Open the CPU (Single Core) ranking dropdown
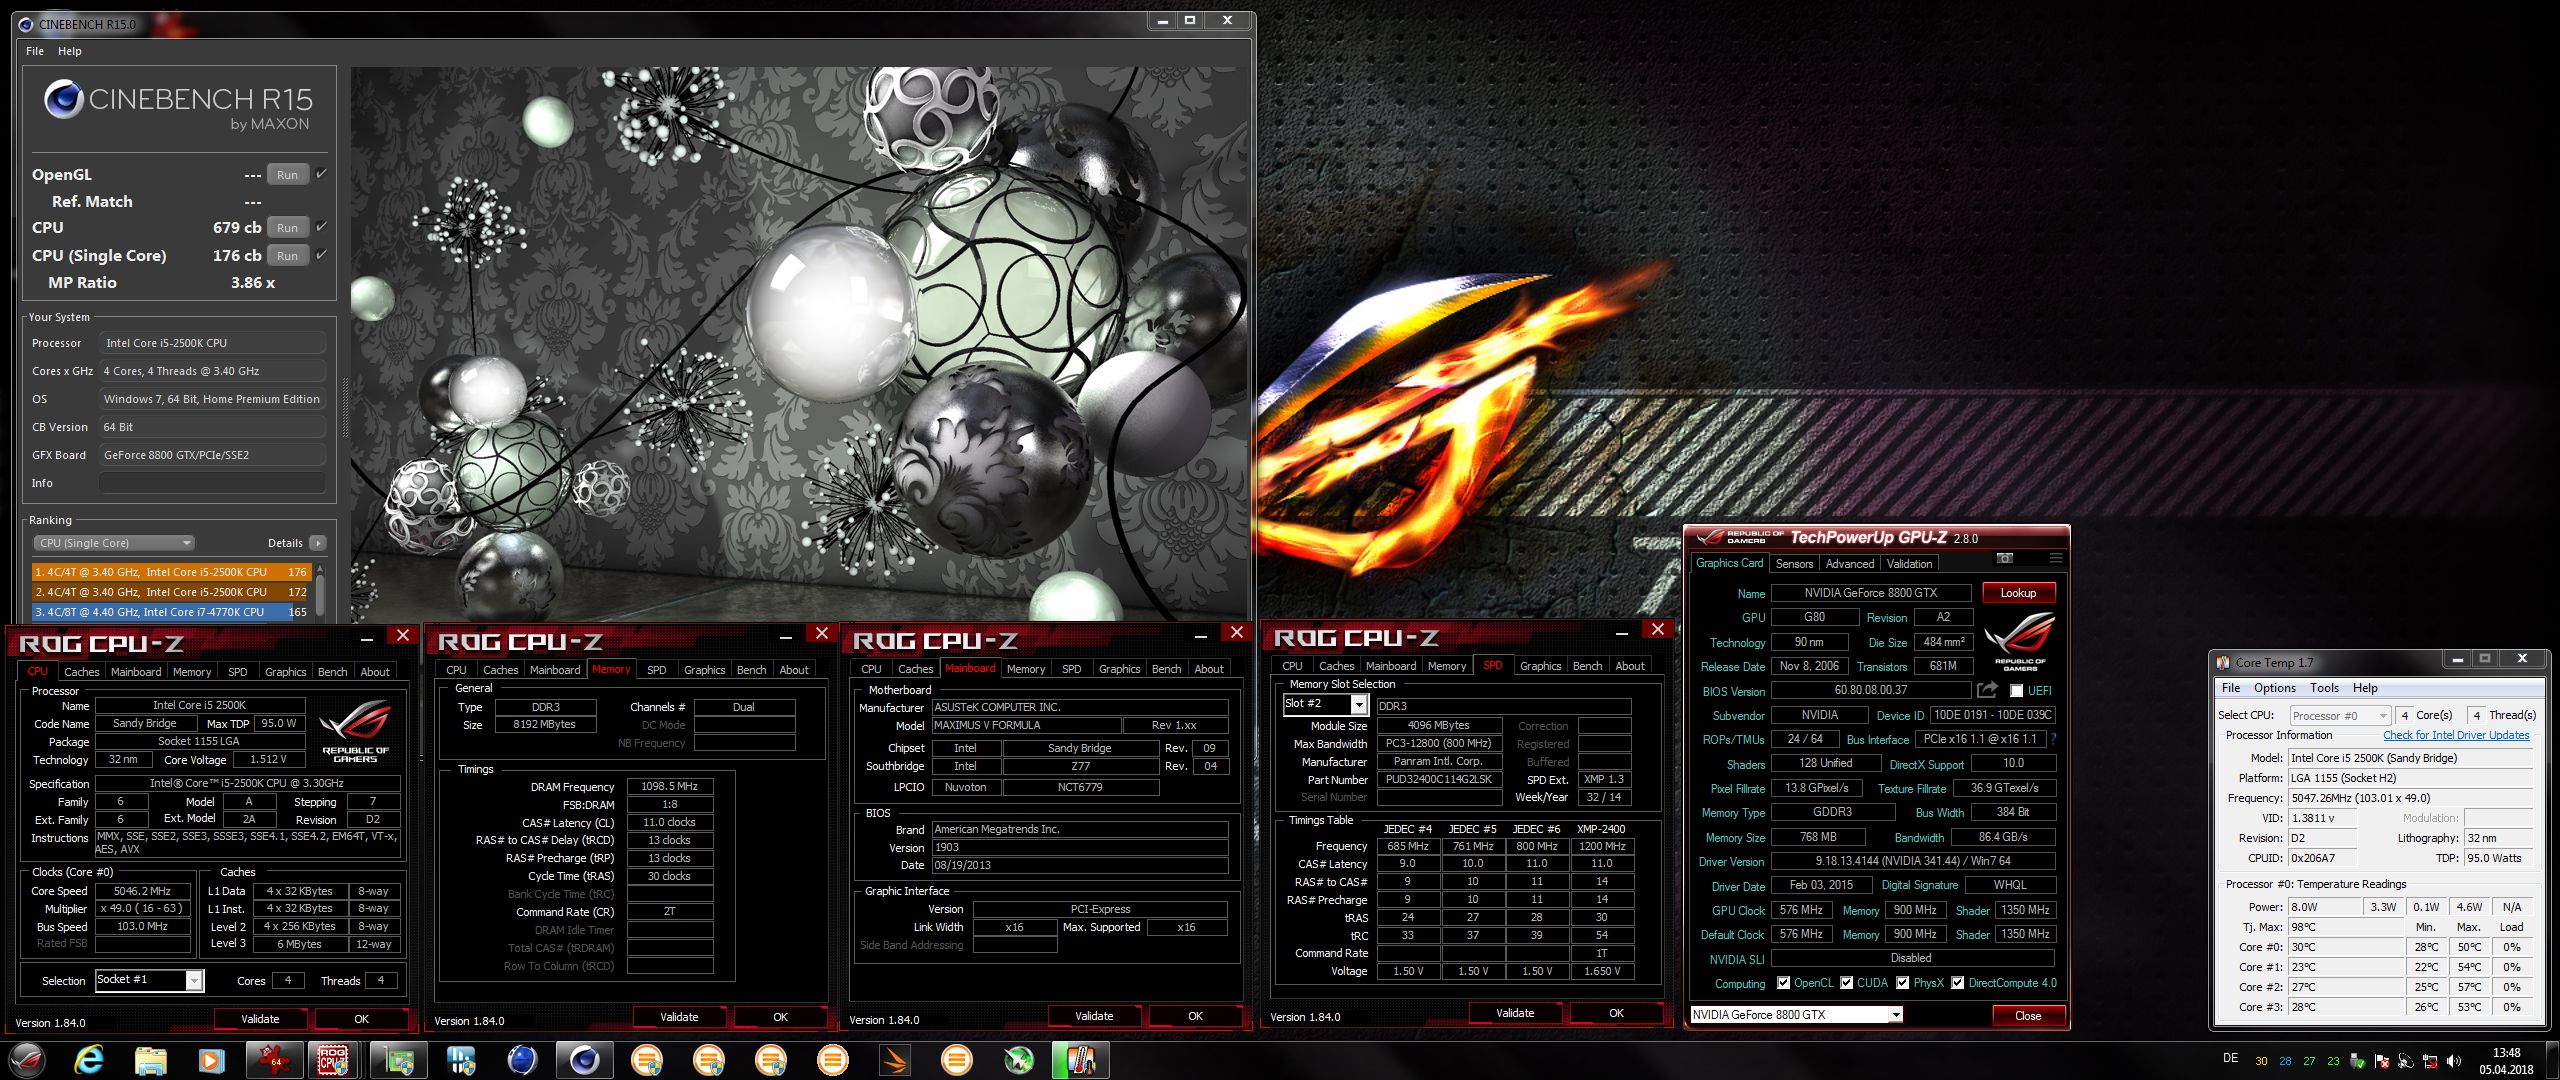2560x1080 pixels. [x=114, y=543]
